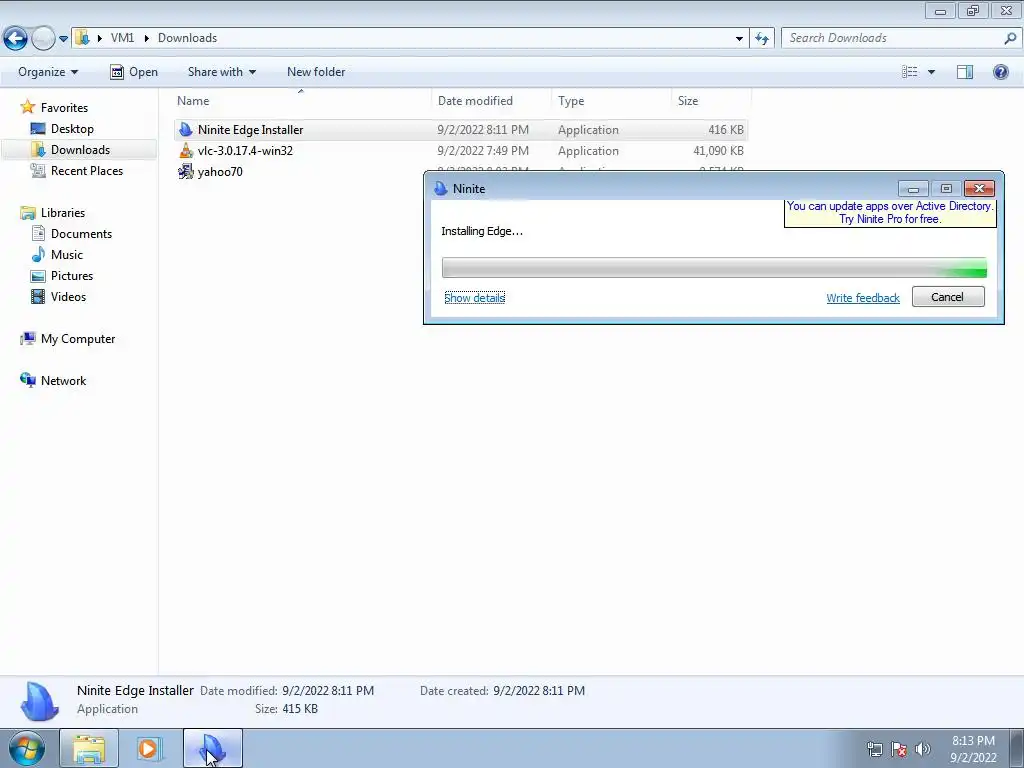Screen dimensions: 1024x768
Task: Select Favorites in navigation pane
Action: pos(64,108)
